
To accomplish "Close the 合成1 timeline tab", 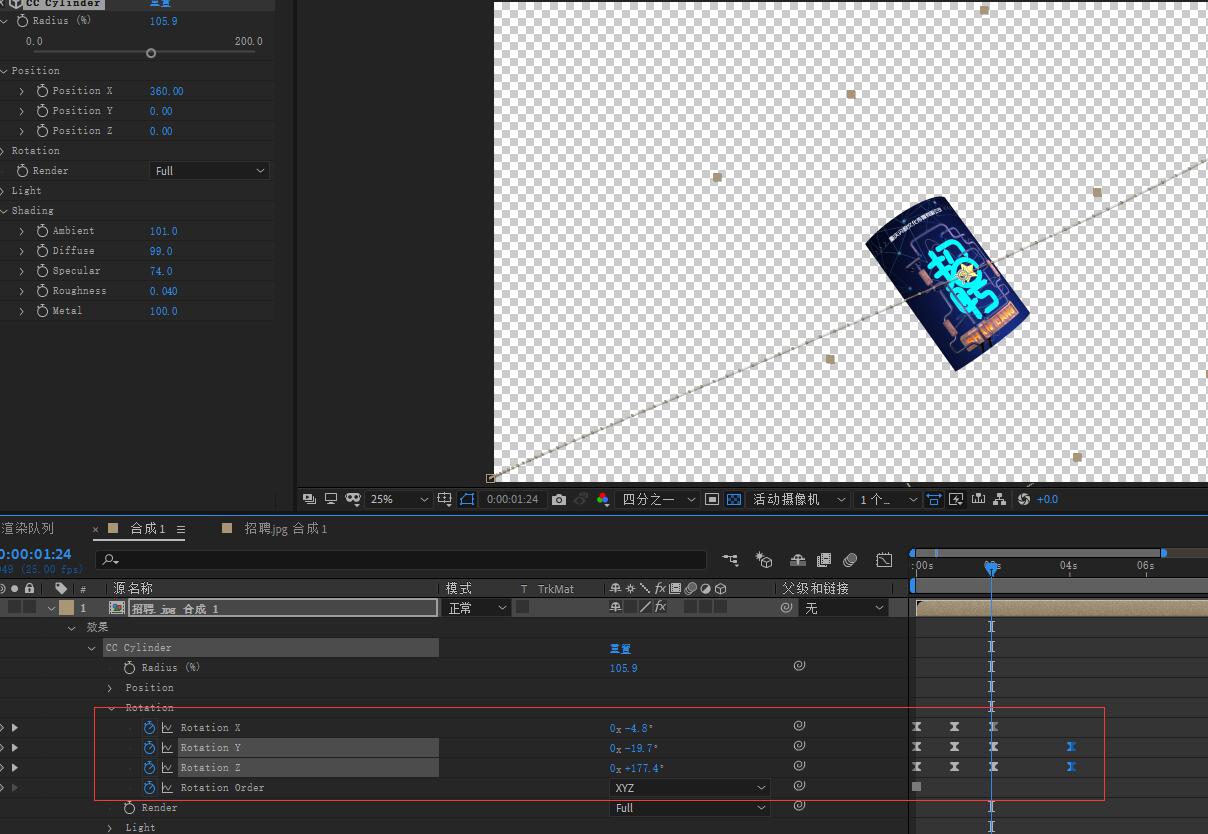I will 96,529.
